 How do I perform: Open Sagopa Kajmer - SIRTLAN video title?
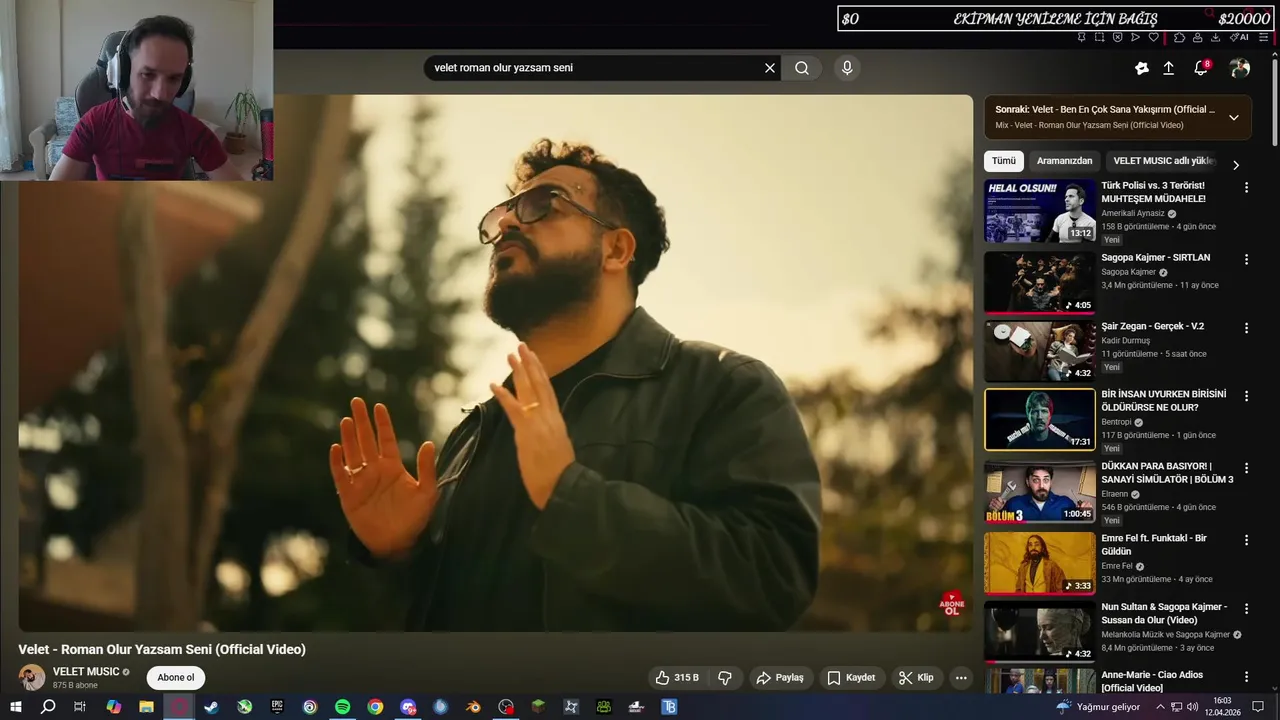(1155, 258)
